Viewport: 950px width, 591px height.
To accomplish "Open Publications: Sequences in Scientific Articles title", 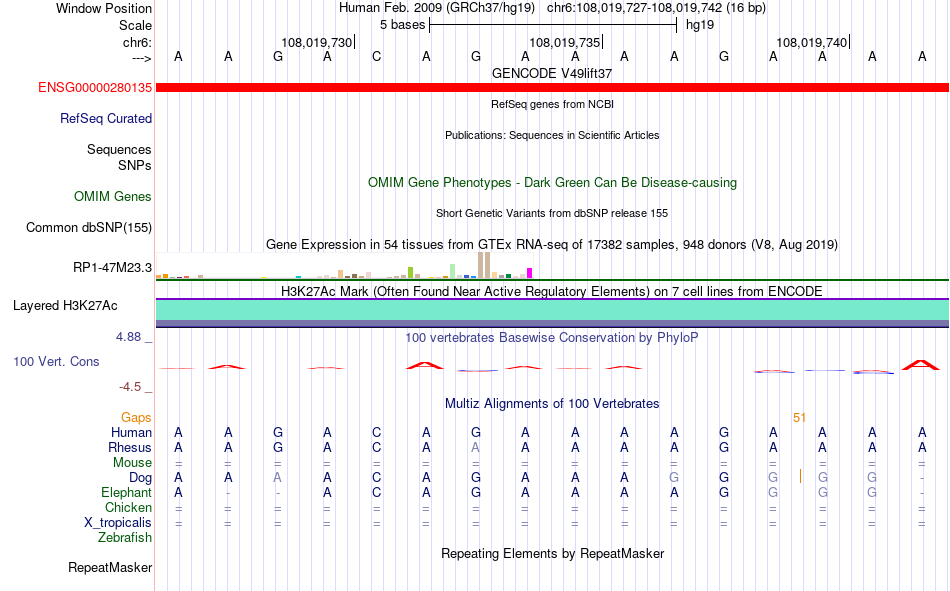I will point(552,135).
